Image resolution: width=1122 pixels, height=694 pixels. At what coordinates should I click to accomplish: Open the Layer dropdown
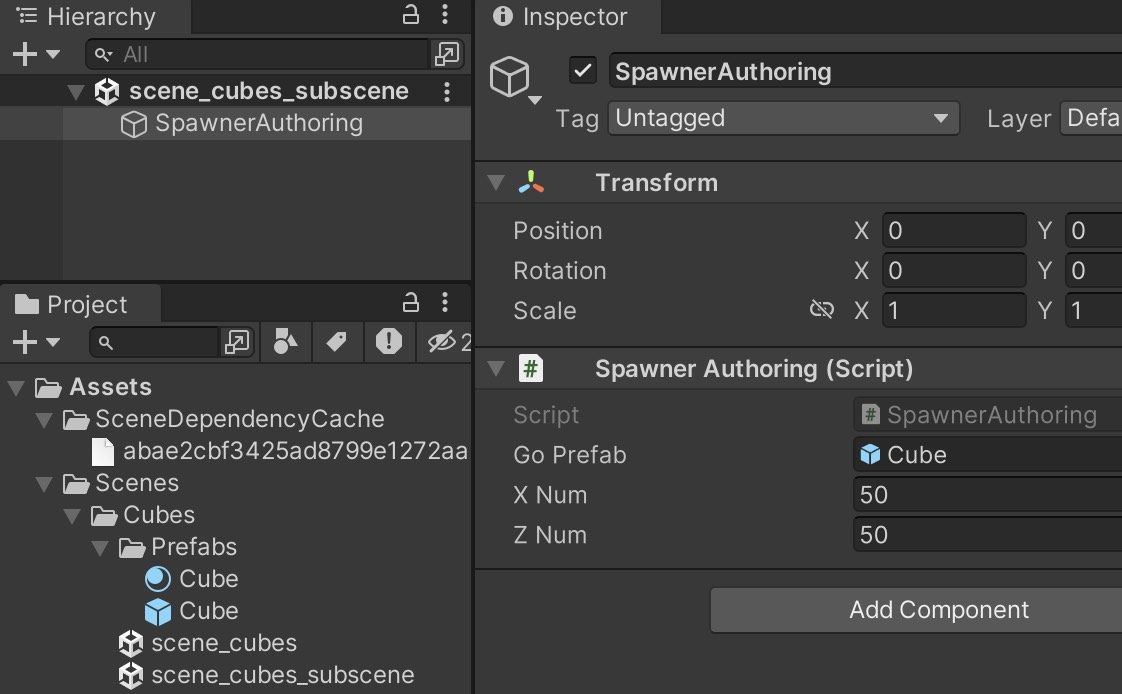click(1091, 118)
